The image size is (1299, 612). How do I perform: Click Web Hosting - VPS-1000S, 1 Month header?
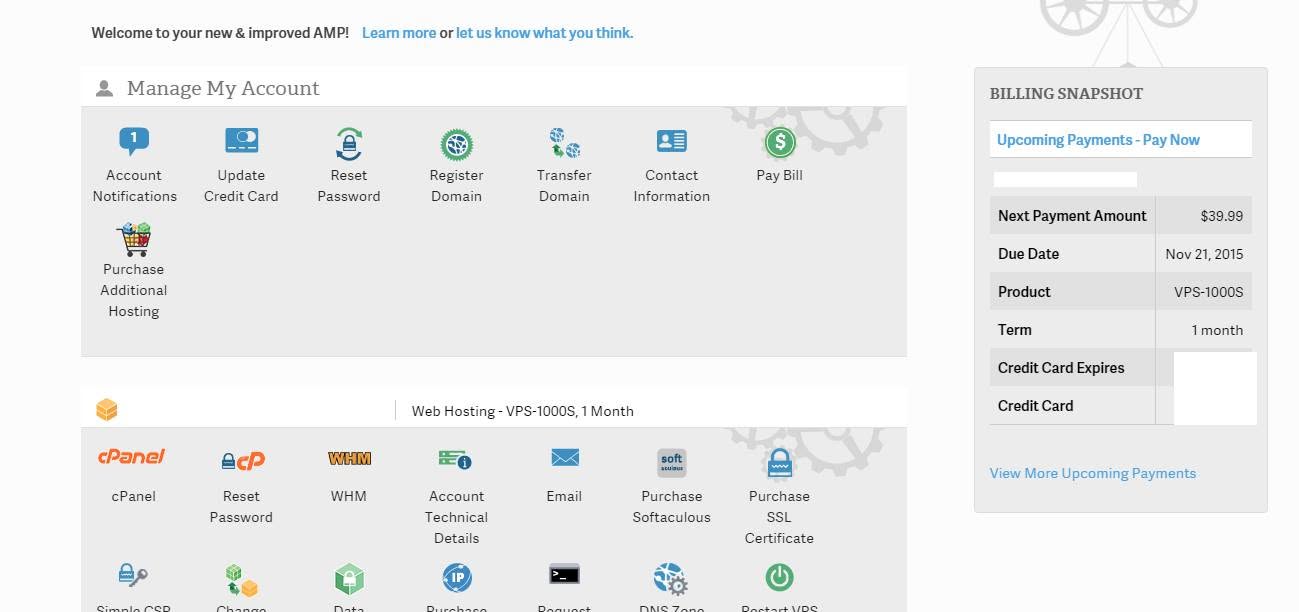point(523,411)
